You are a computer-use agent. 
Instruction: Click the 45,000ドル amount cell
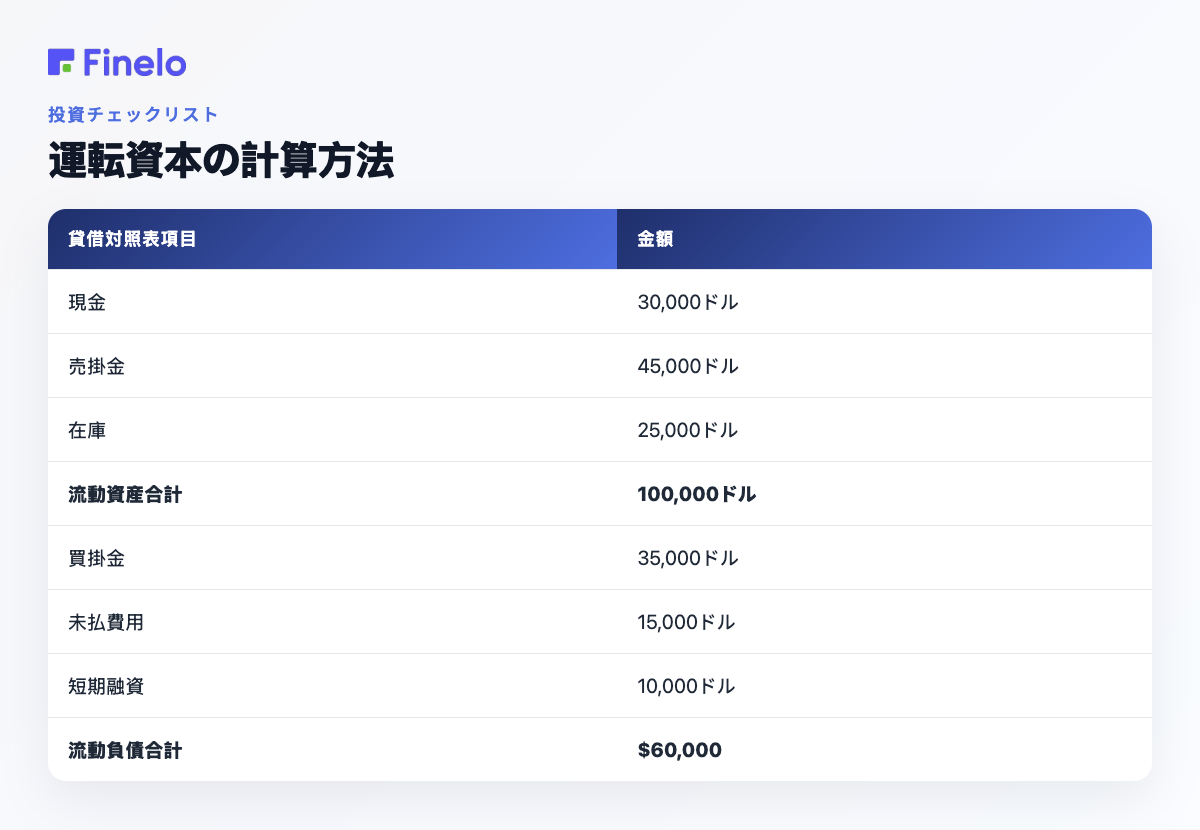point(688,366)
